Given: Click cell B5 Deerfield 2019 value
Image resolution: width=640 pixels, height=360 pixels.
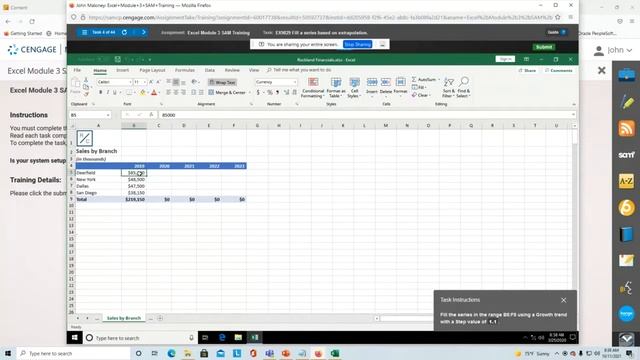Looking at the screenshot, I should click(x=134, y=173).
